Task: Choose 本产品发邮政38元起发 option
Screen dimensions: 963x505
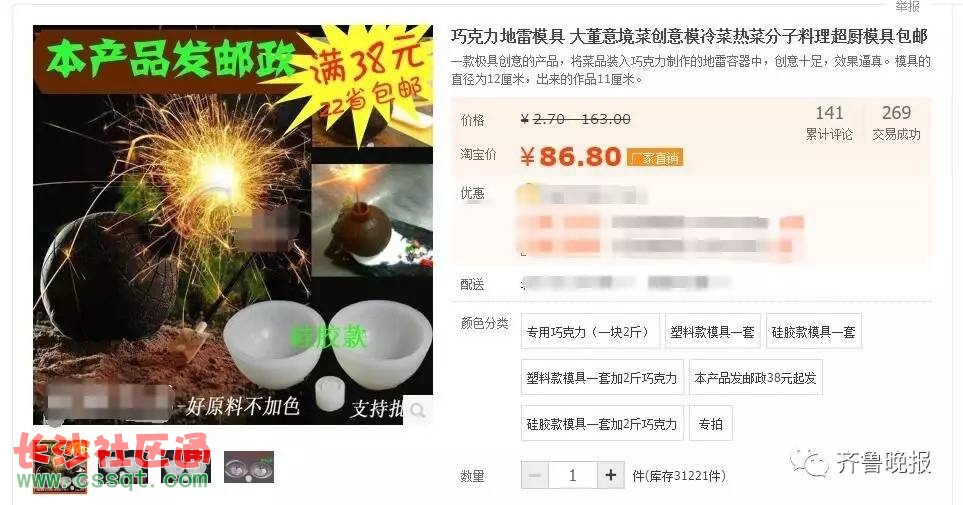Action: pyautogui.click(x=755, y=377)
